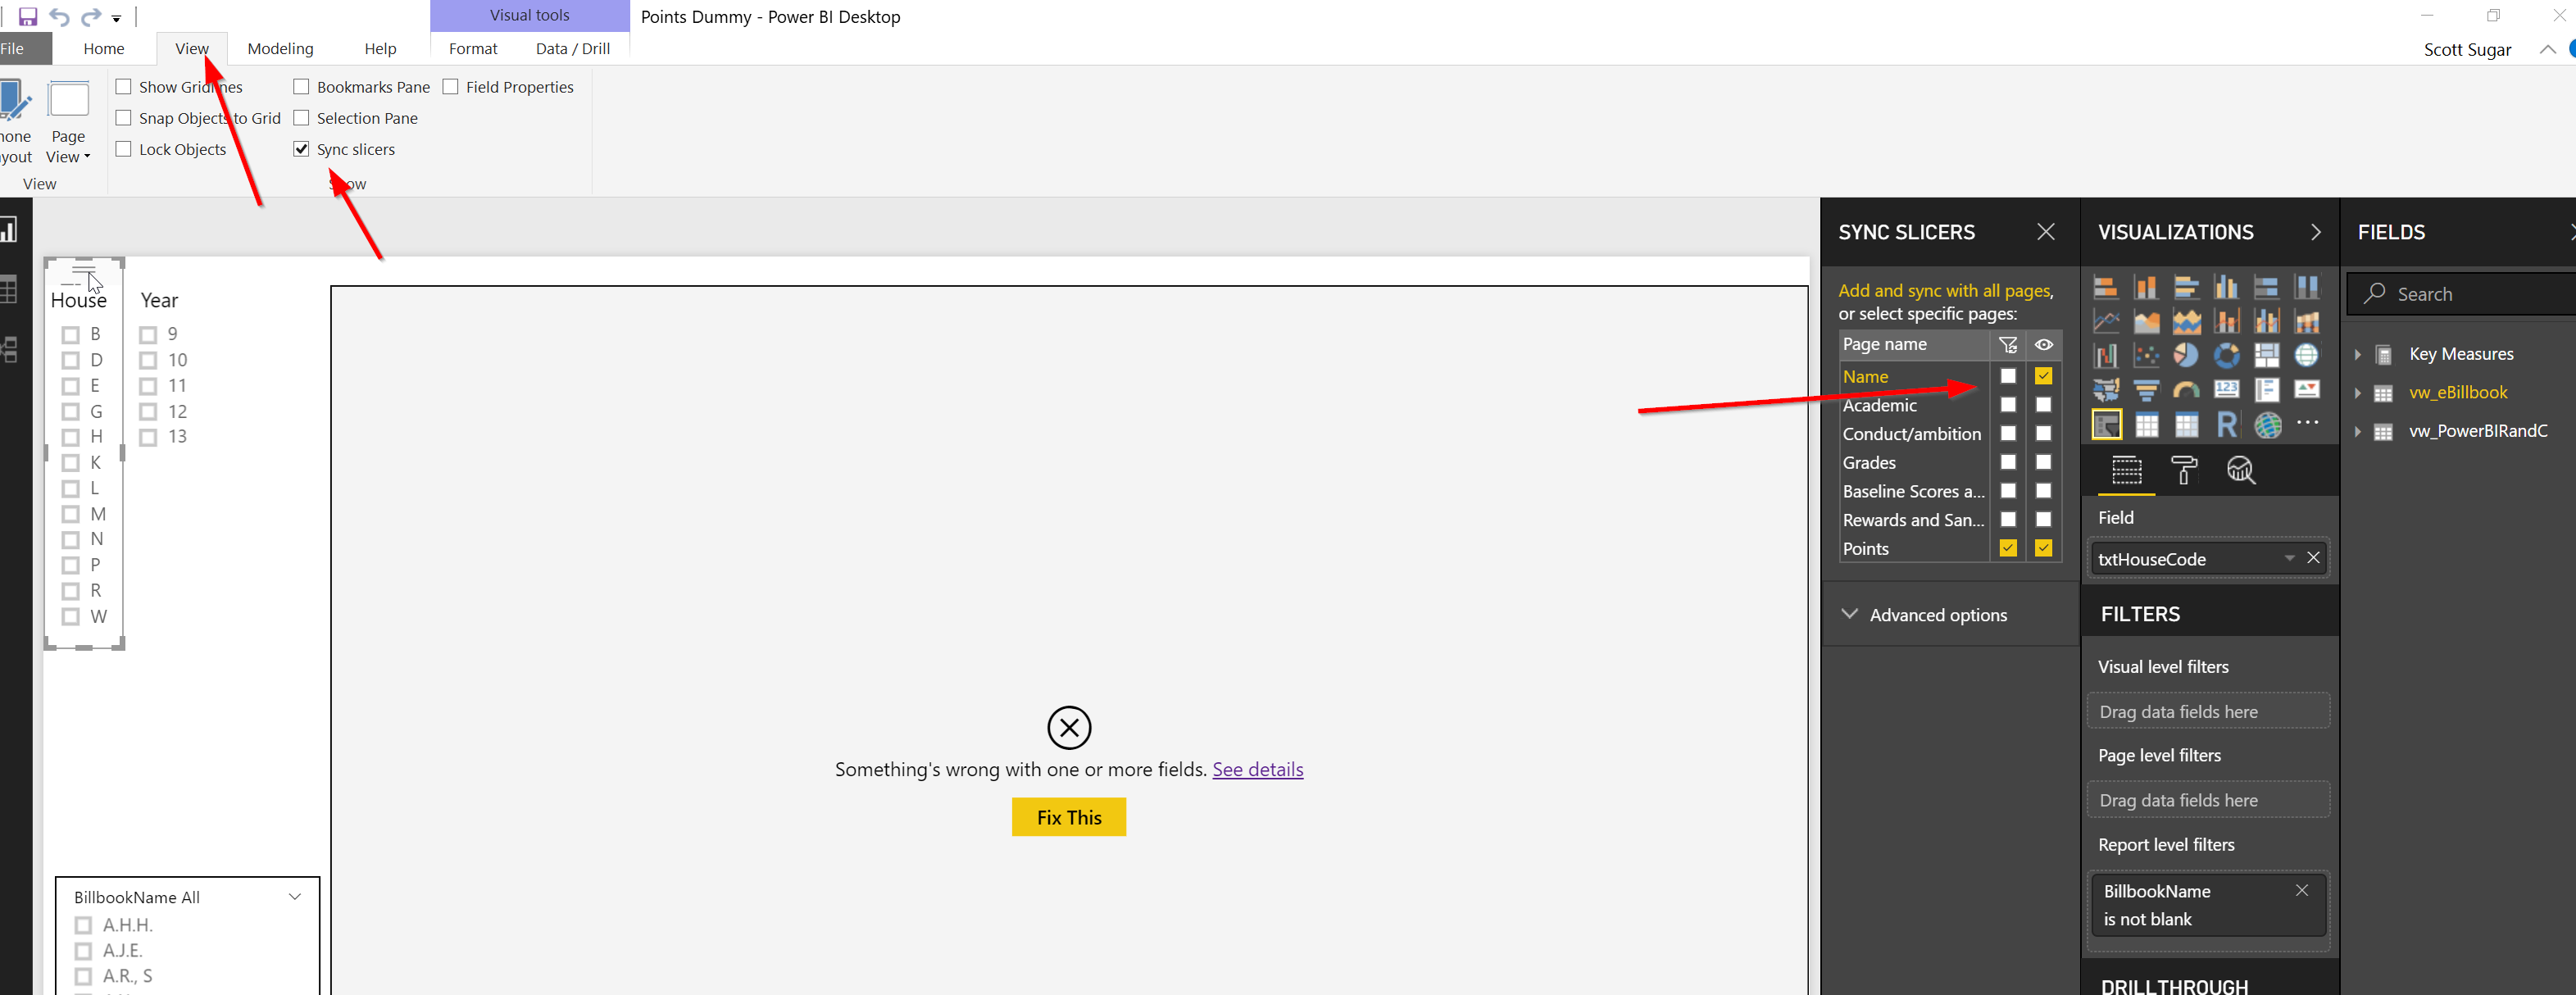This screenshot has height=995, width=2576.
Task: Select the ArcGIS globe map visual
Action: (2267, 425)
